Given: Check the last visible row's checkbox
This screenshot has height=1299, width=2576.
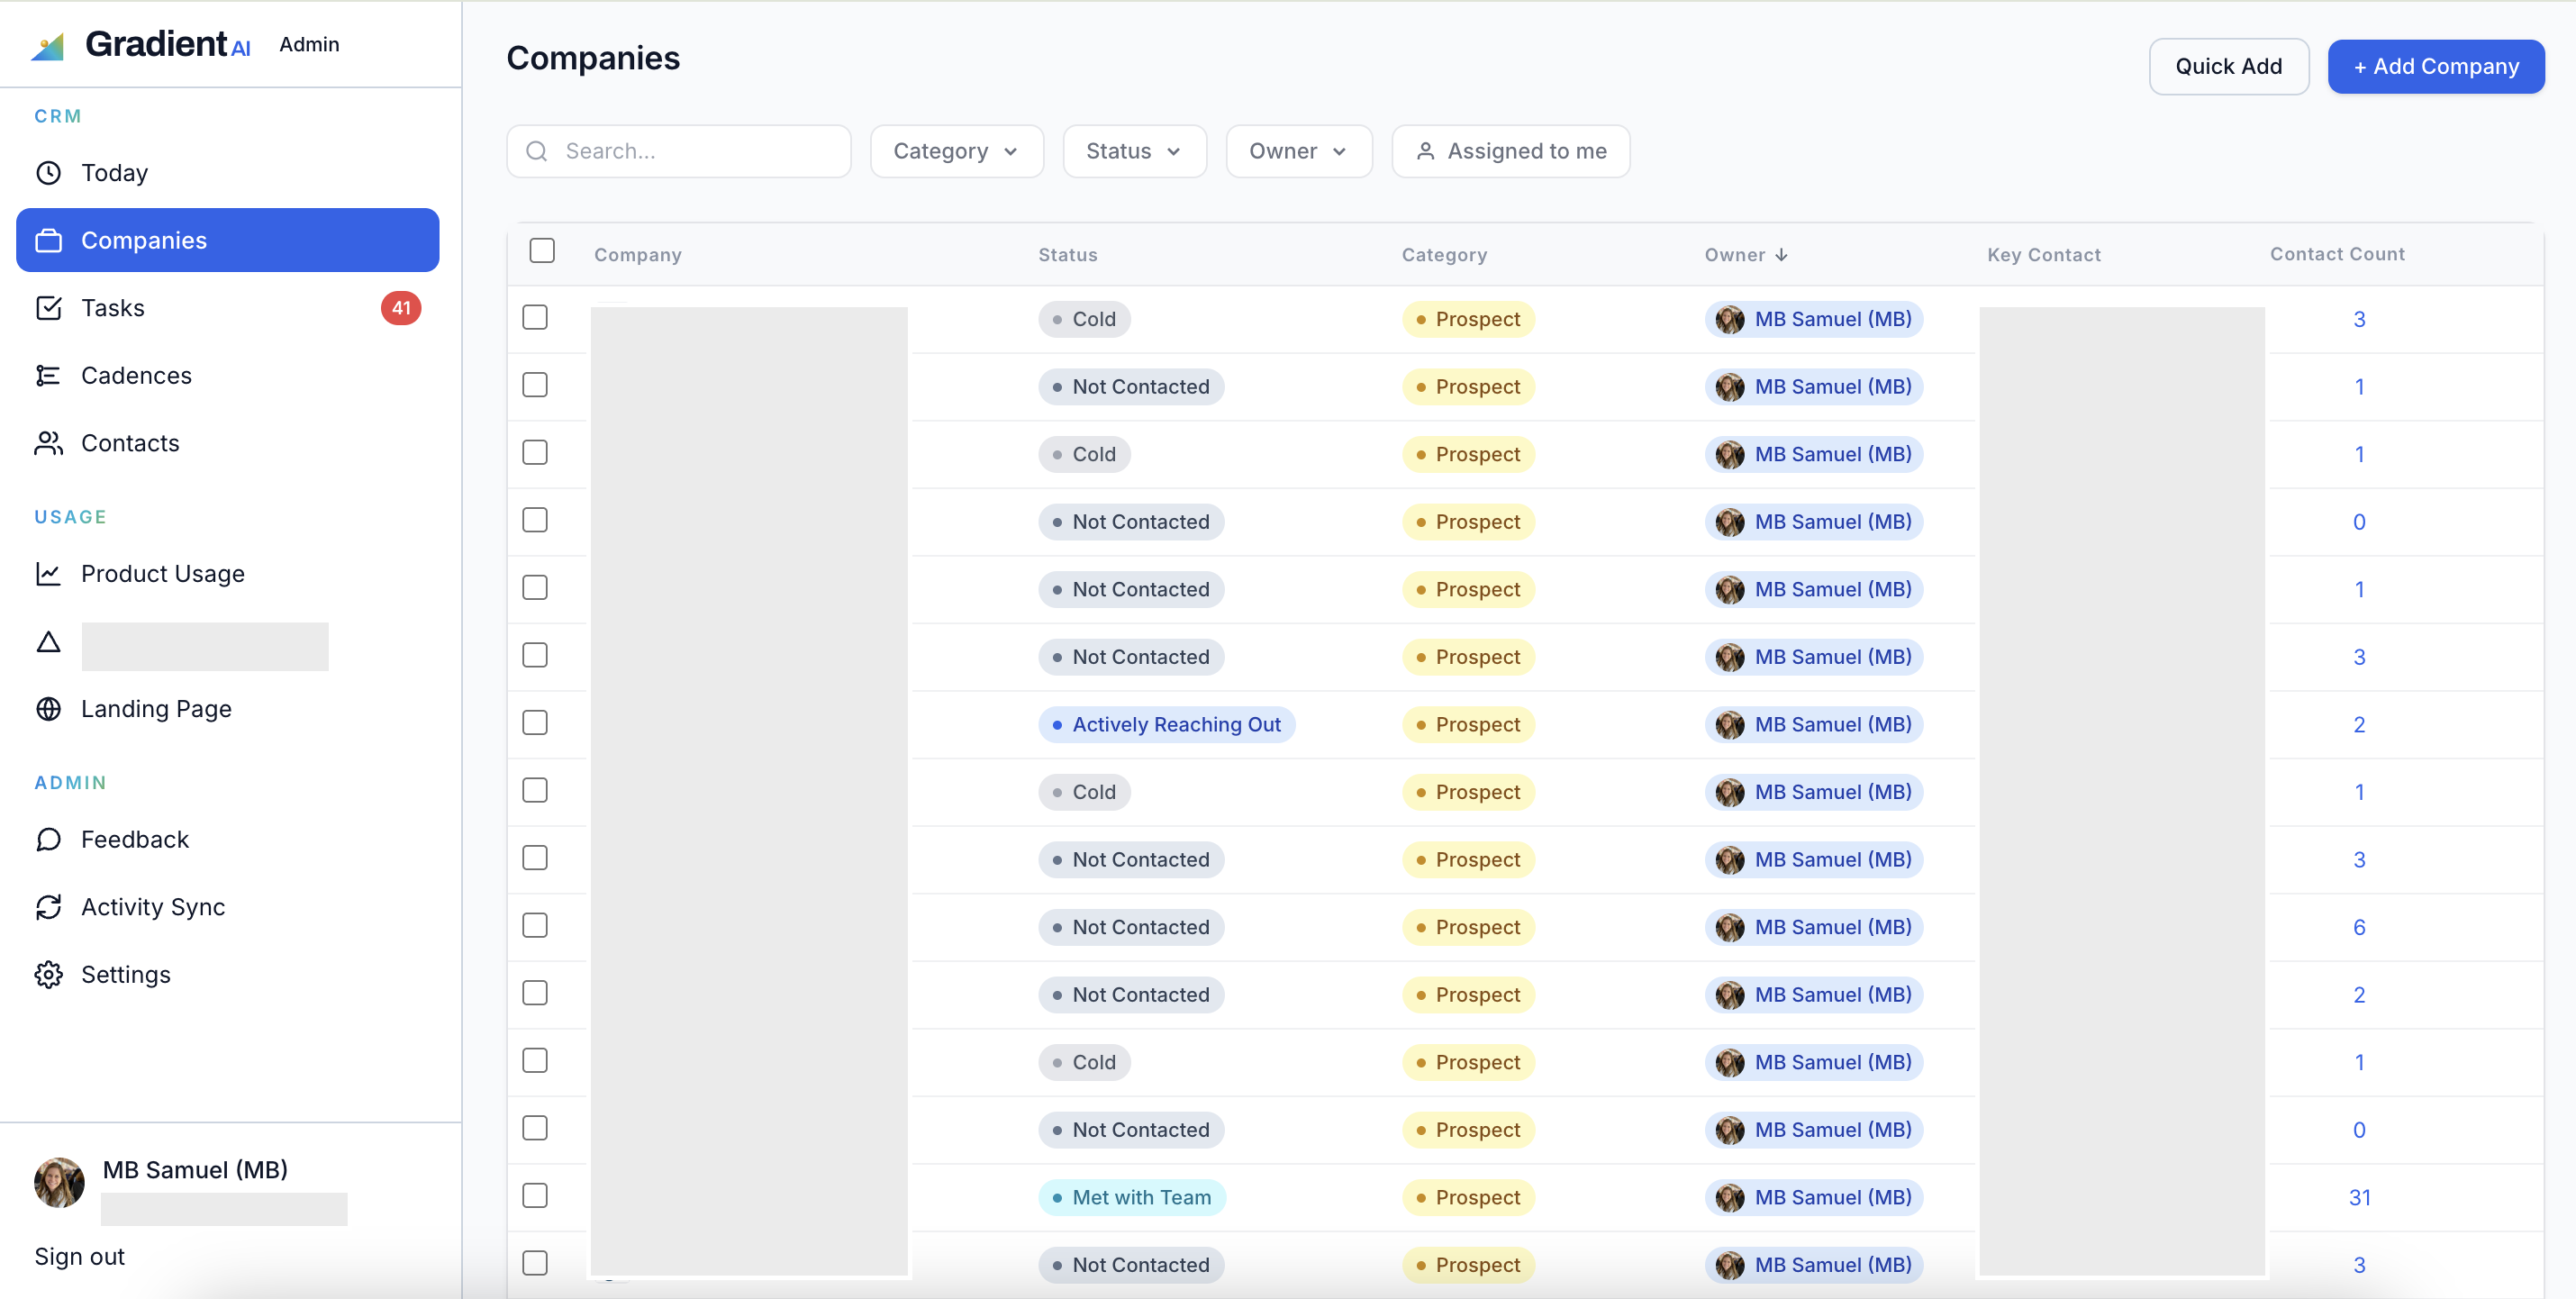Looking at the screenshot, I should 535,1264.
